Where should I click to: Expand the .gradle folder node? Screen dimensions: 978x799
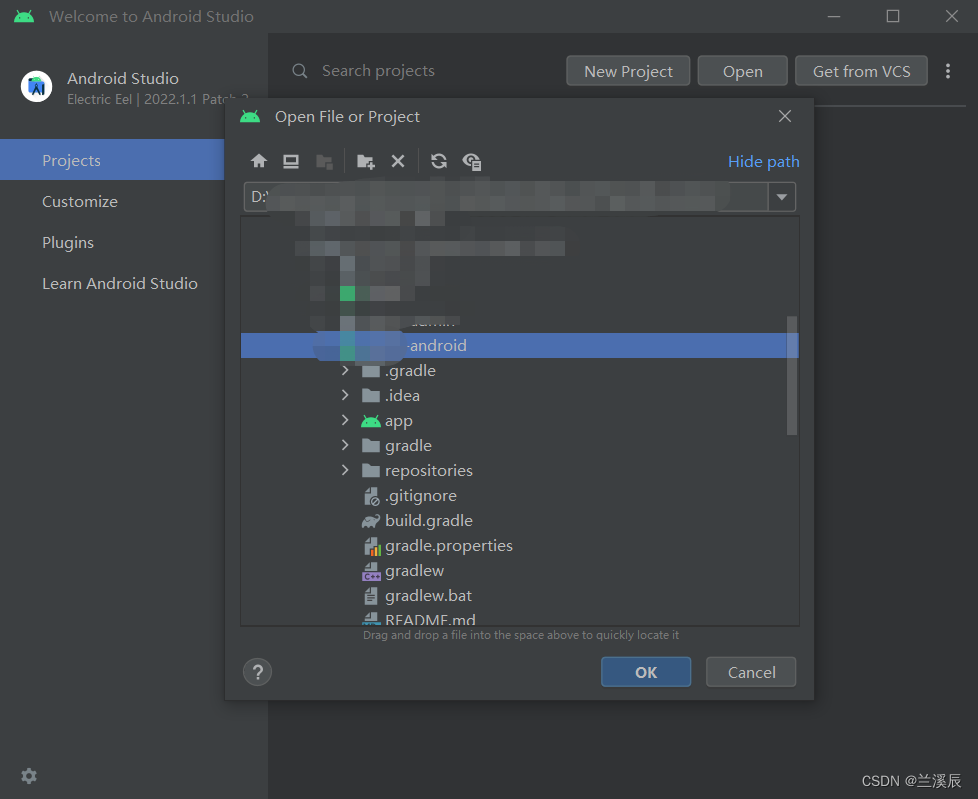[345, 370]
